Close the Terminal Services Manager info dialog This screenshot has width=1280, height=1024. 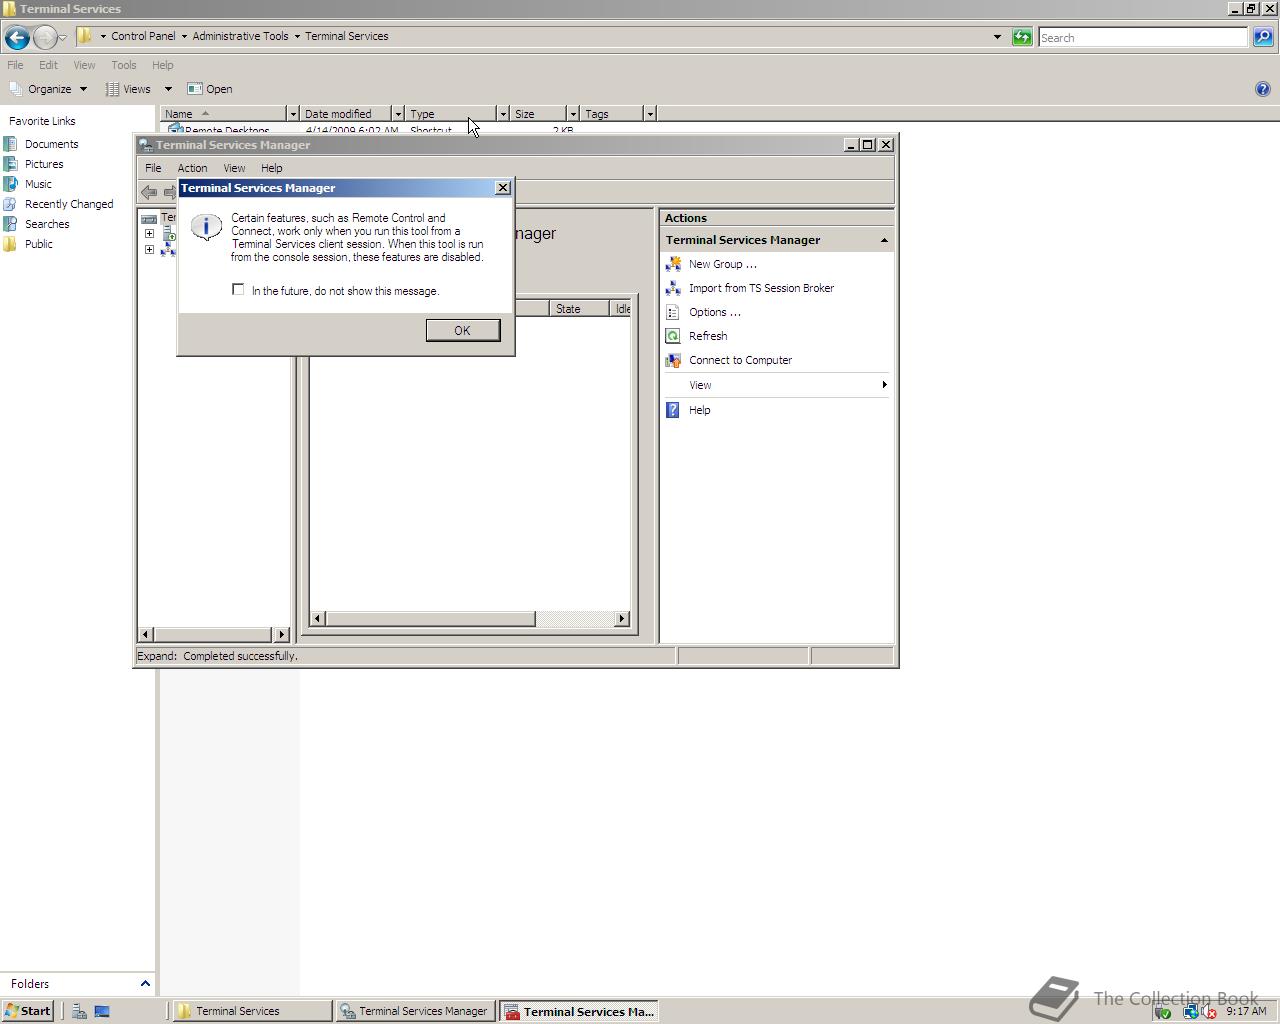click(x=503, y=188)
